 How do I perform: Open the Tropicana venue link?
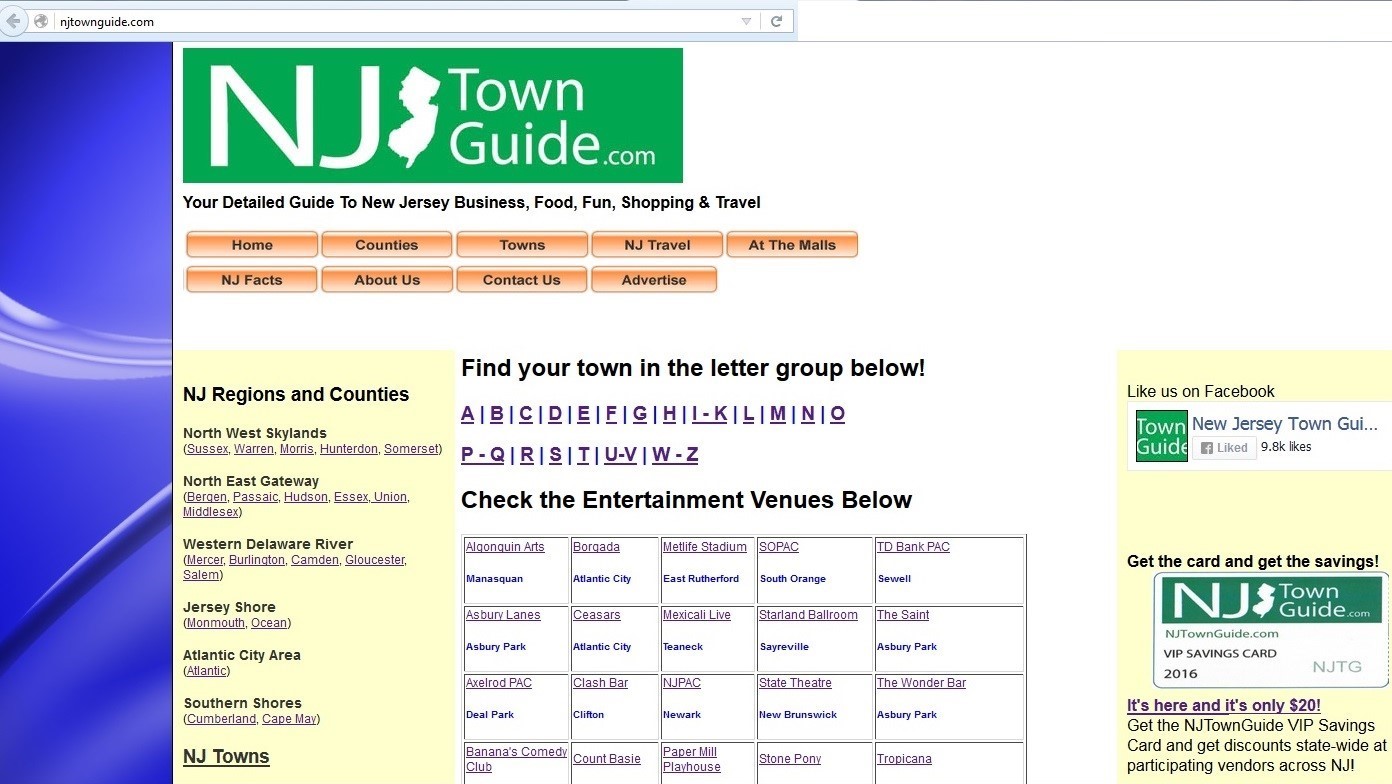(904, 759)
